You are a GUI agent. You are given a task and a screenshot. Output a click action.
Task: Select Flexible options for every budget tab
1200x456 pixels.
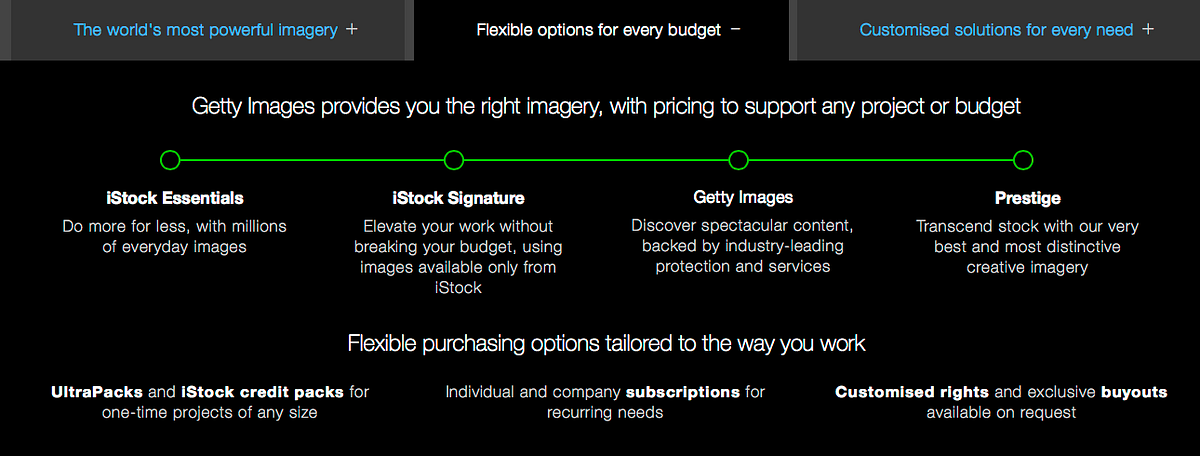tap(601, 30)
